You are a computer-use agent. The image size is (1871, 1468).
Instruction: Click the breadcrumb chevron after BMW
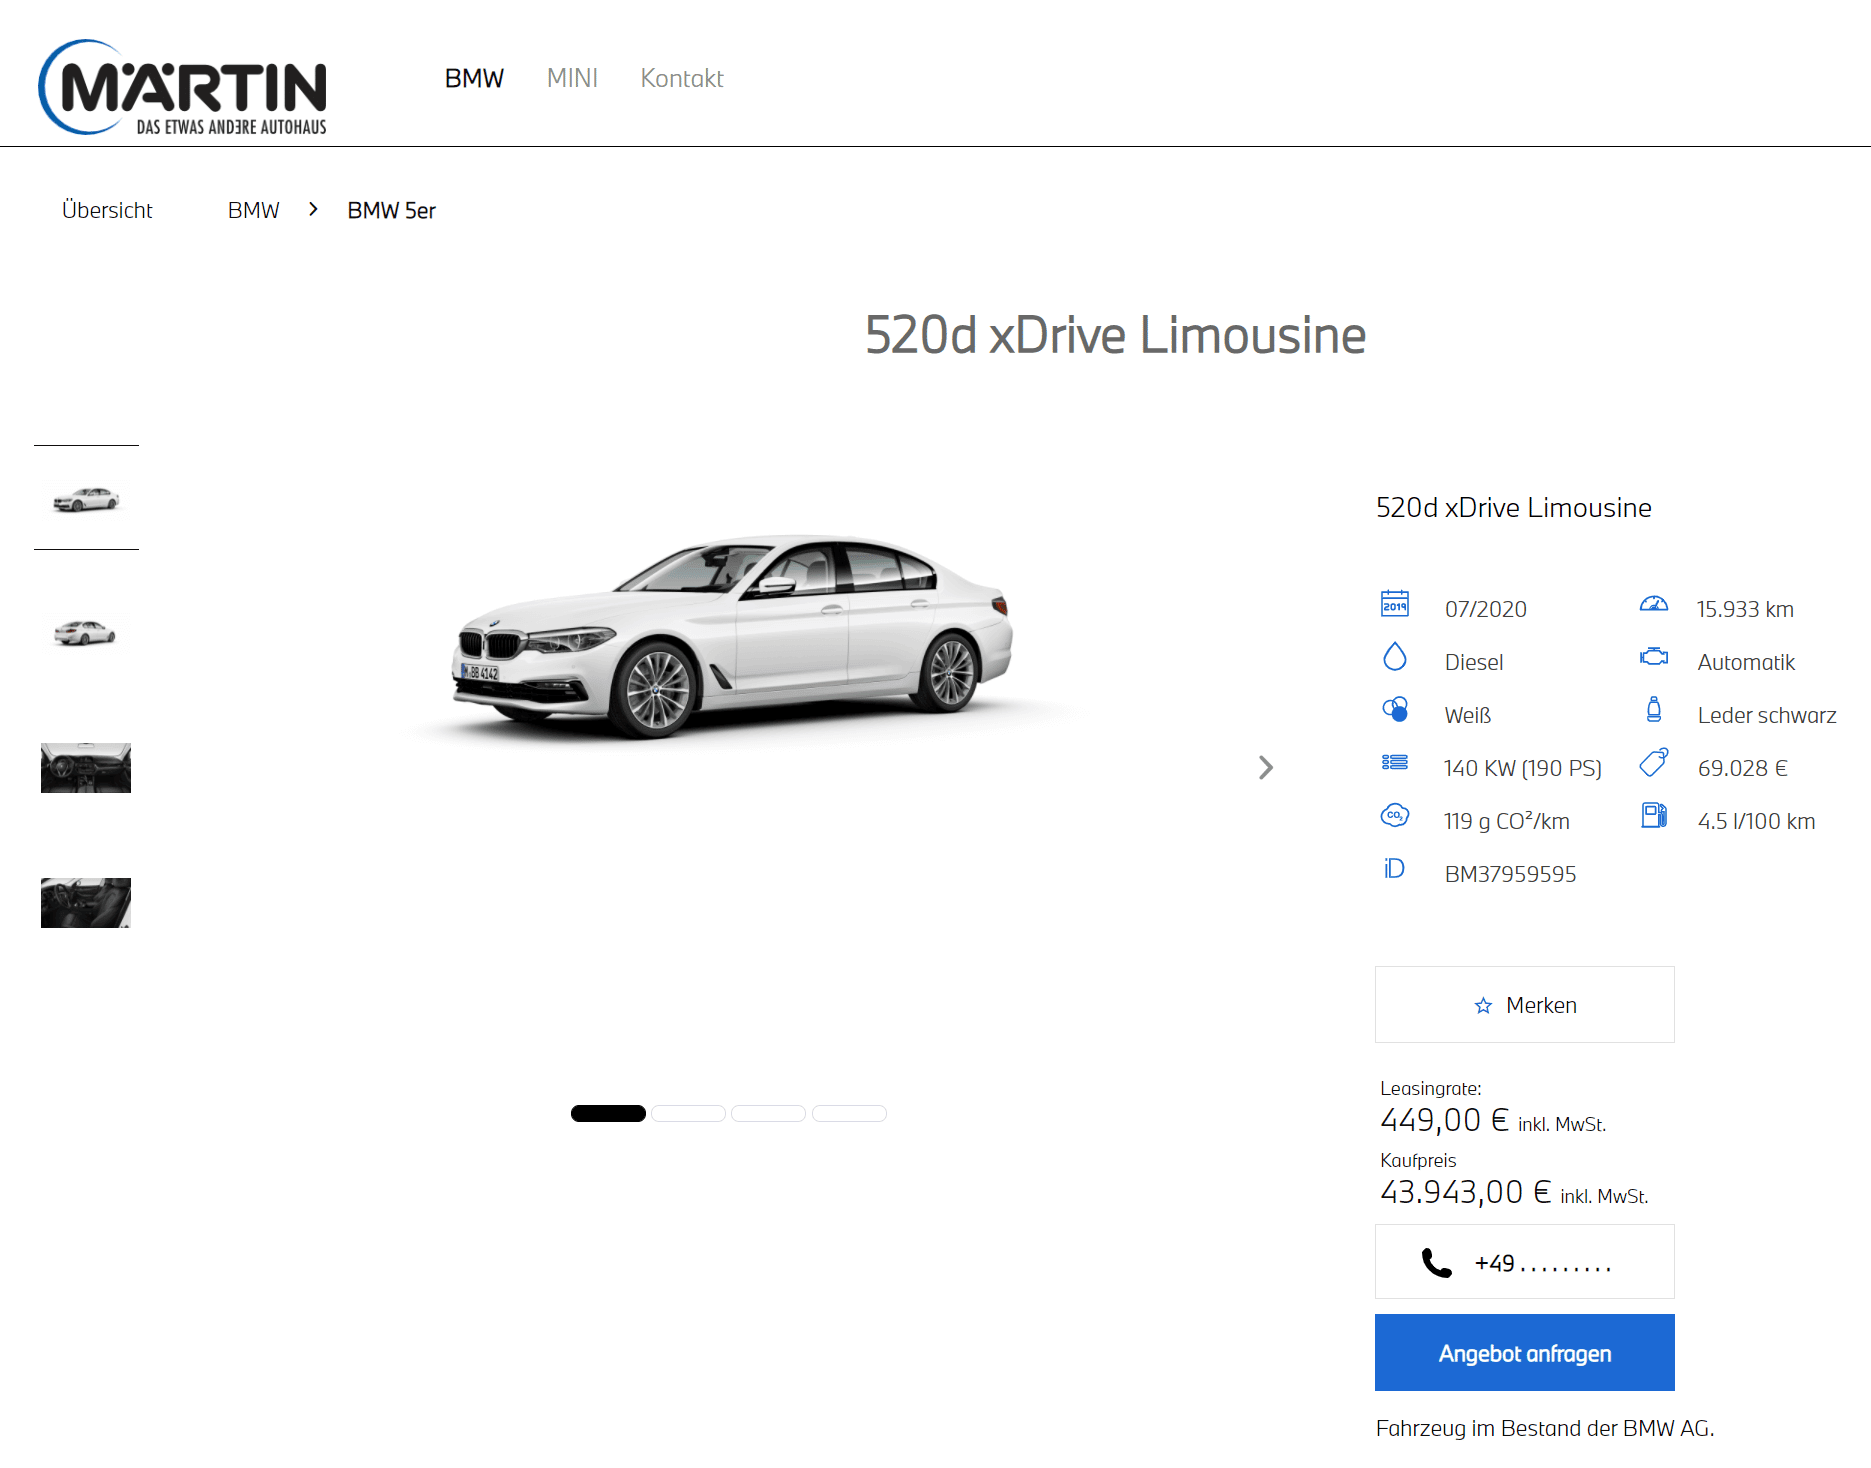[313, 209]
